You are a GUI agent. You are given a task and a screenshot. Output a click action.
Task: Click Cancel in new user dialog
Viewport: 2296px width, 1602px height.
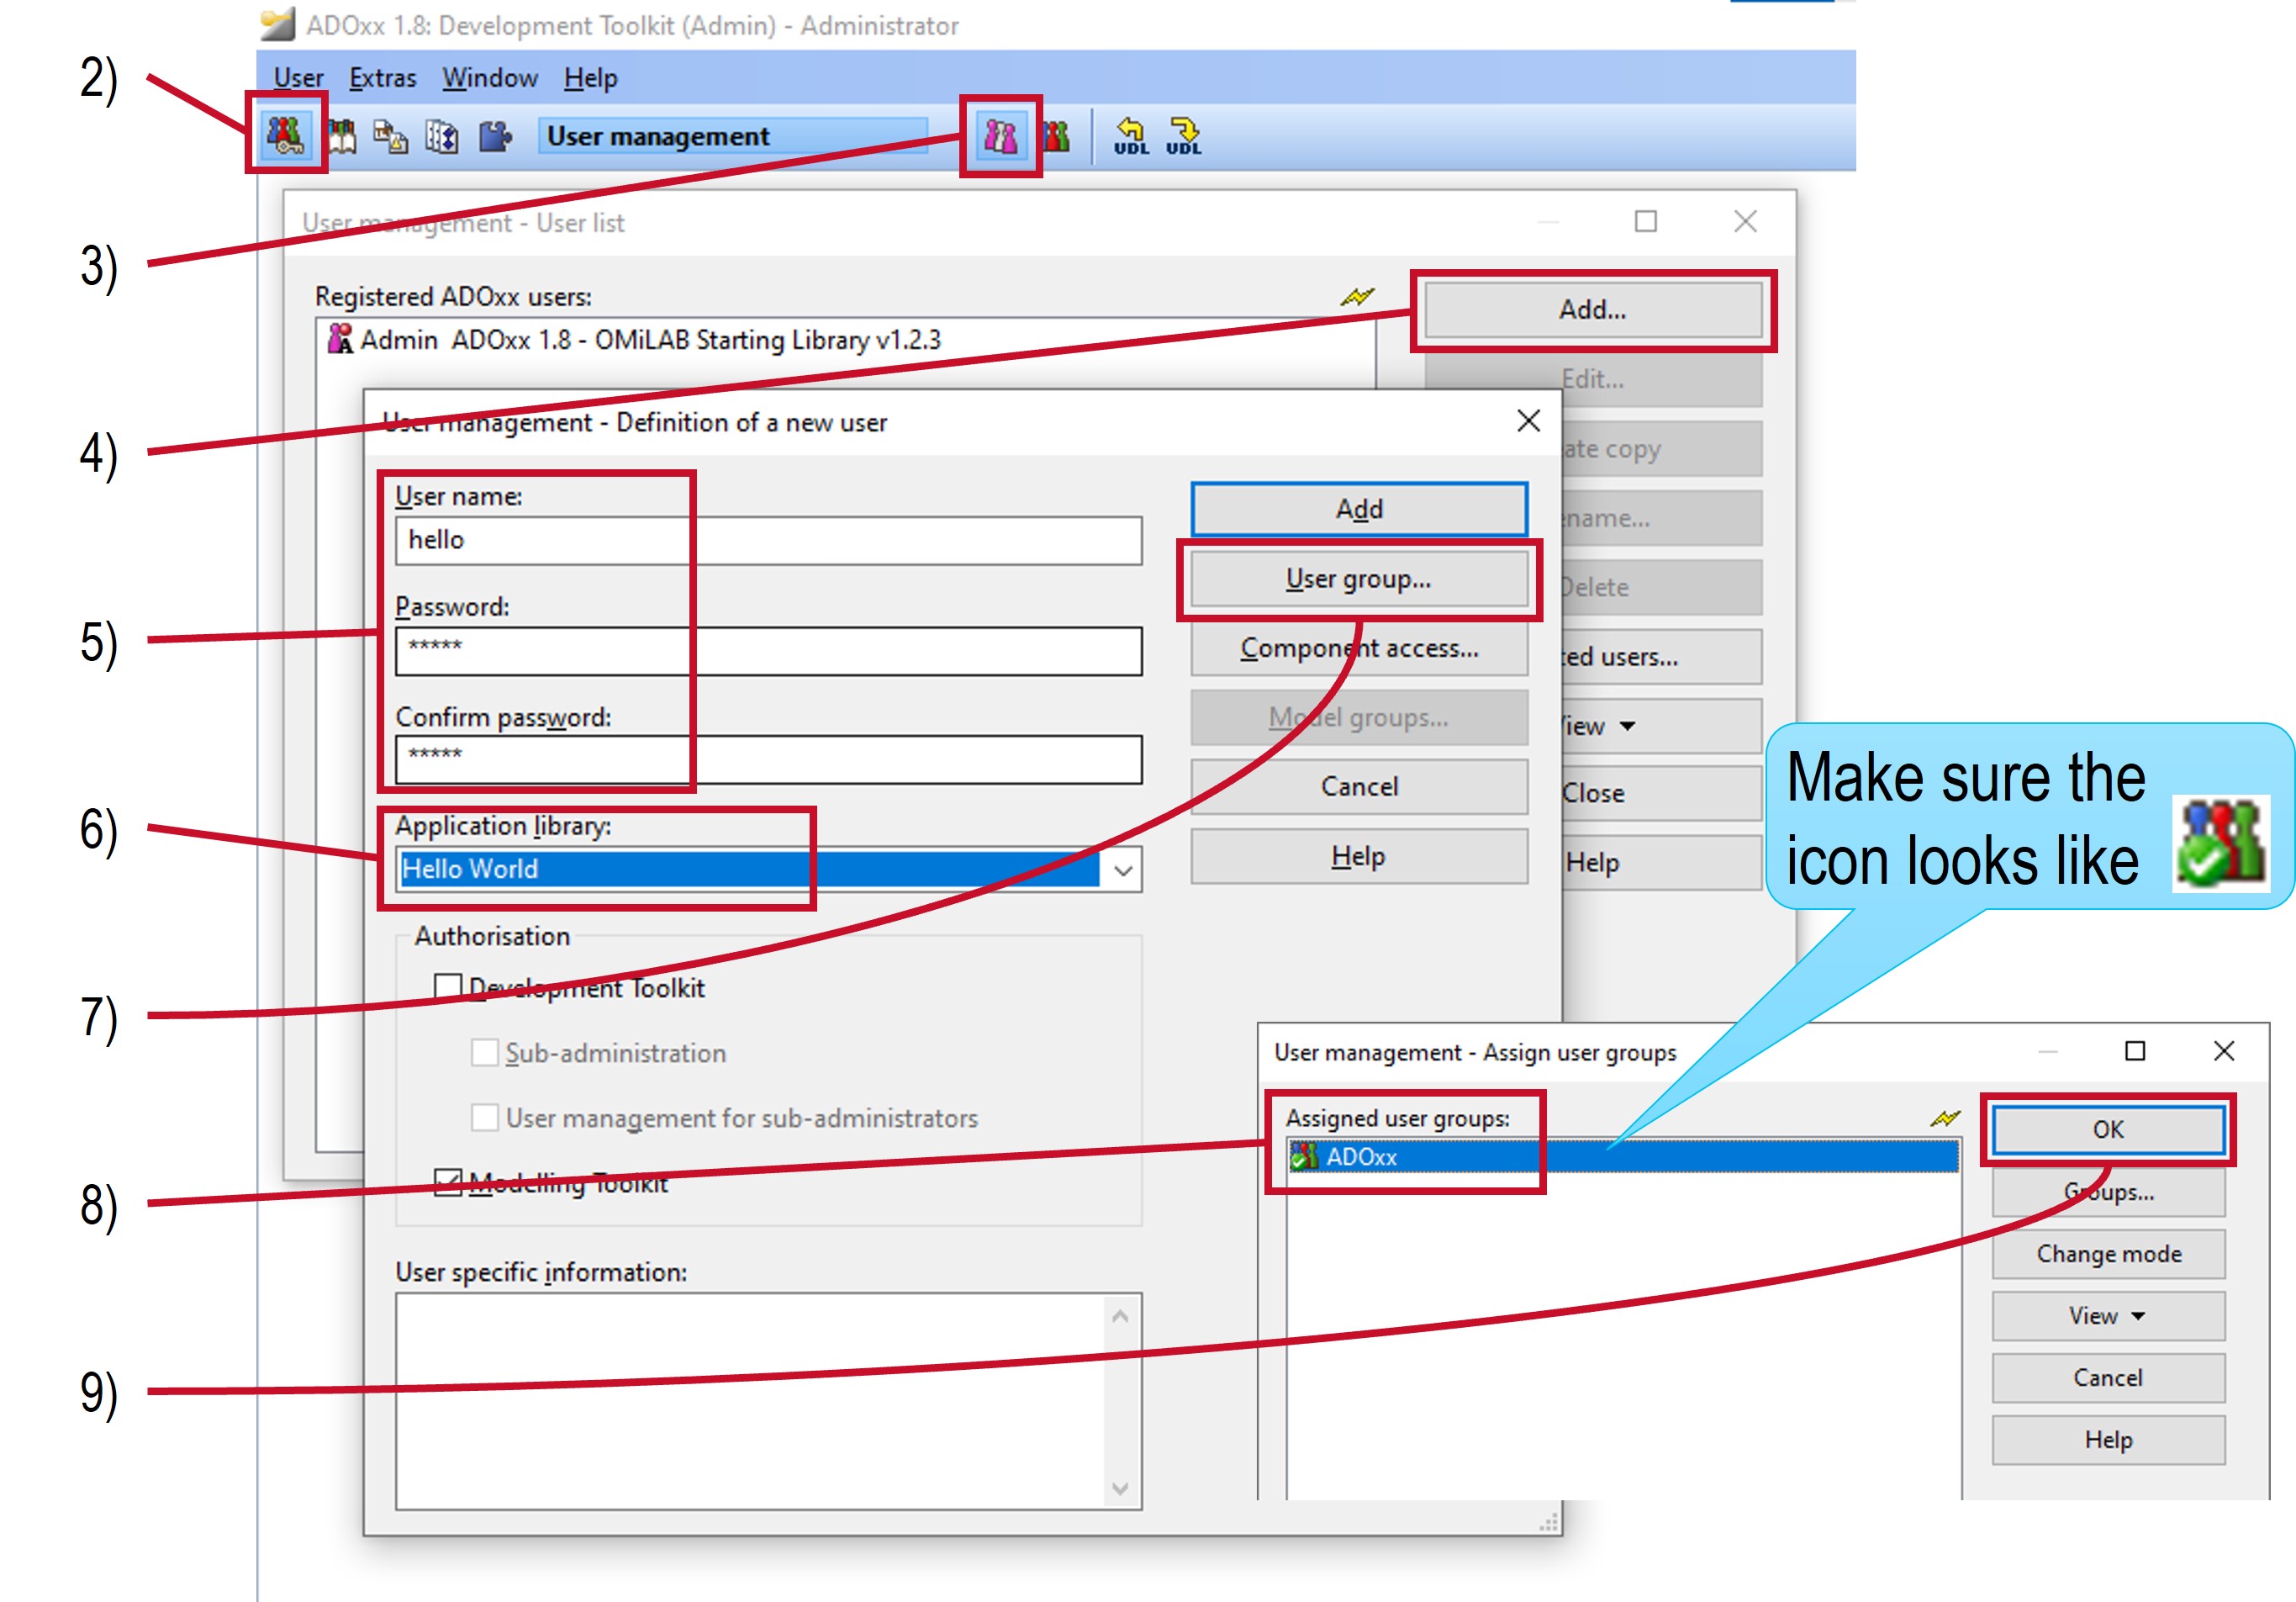pyautogui.click(x=1359, y=786)
